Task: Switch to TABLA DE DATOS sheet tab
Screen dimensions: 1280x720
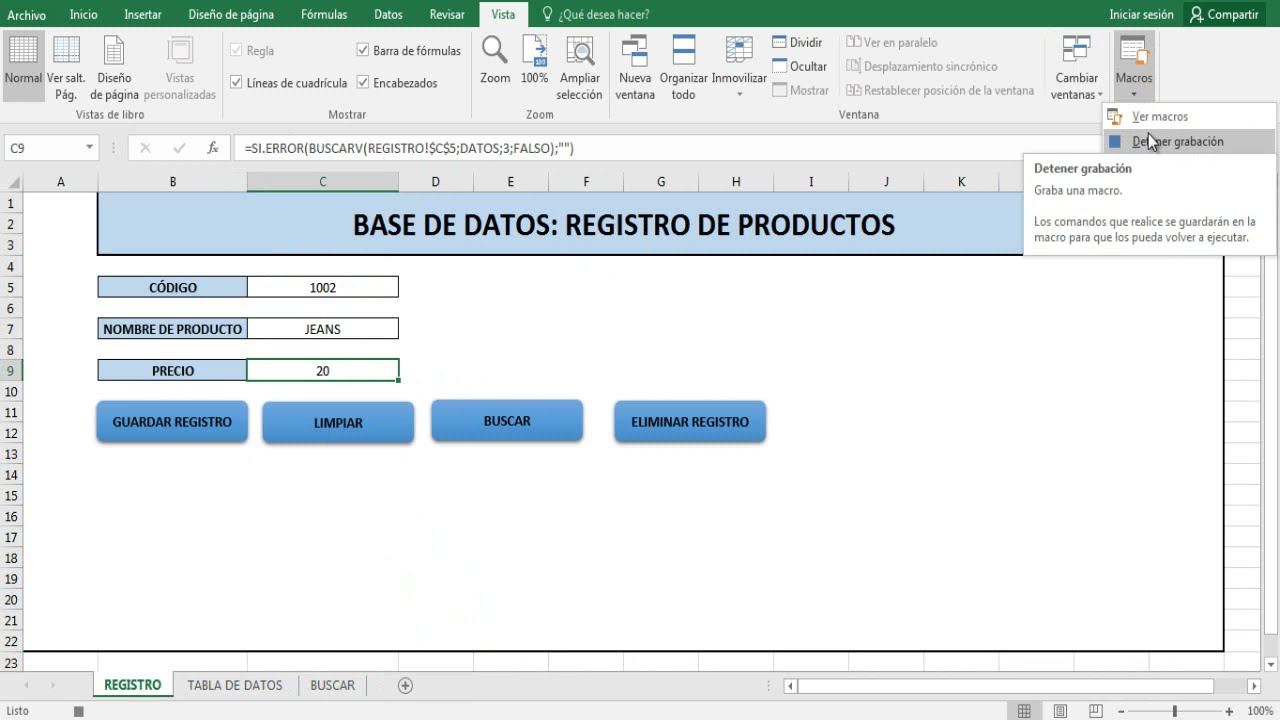Action: 235,685
